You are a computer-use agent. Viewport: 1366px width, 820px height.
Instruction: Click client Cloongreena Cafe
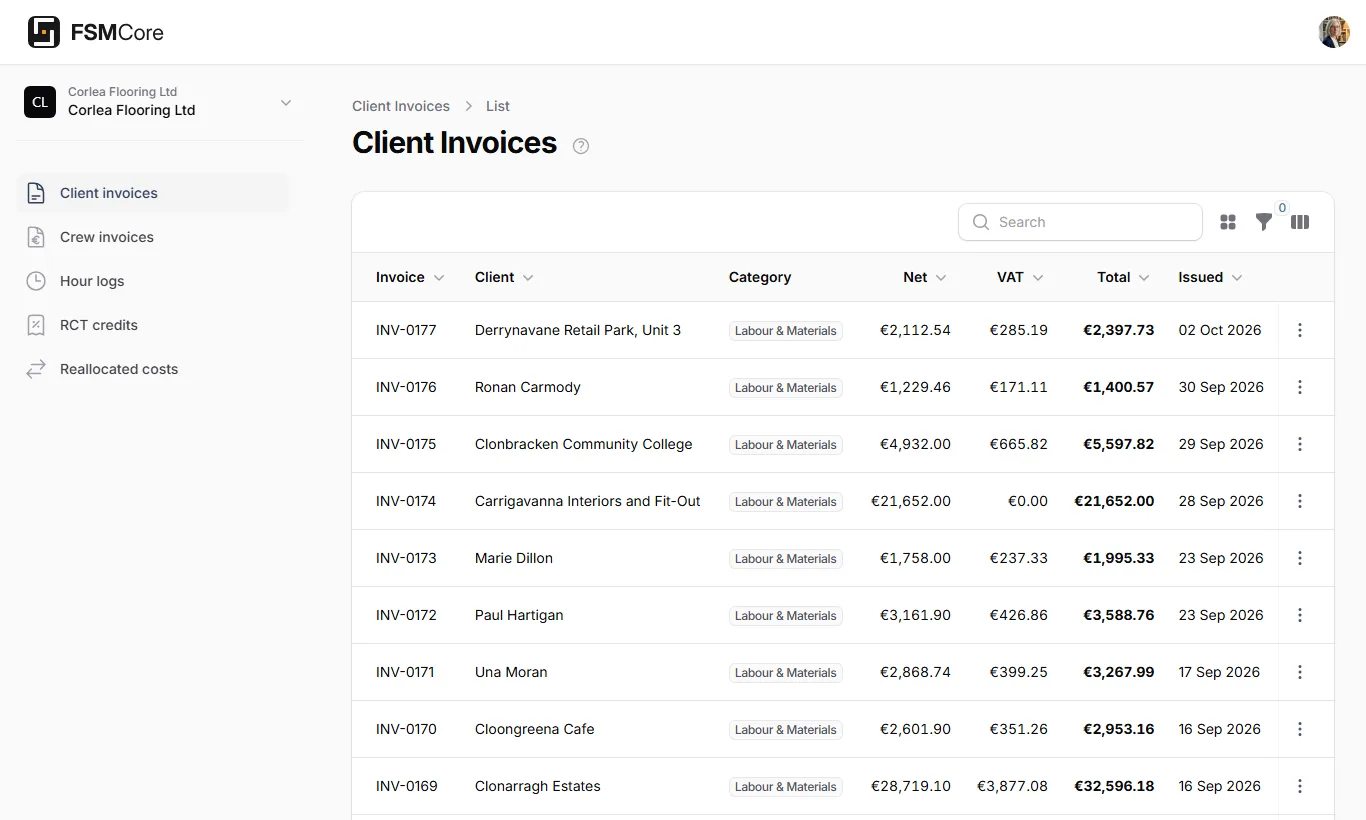pyautogui.click(x=535, y=729)
